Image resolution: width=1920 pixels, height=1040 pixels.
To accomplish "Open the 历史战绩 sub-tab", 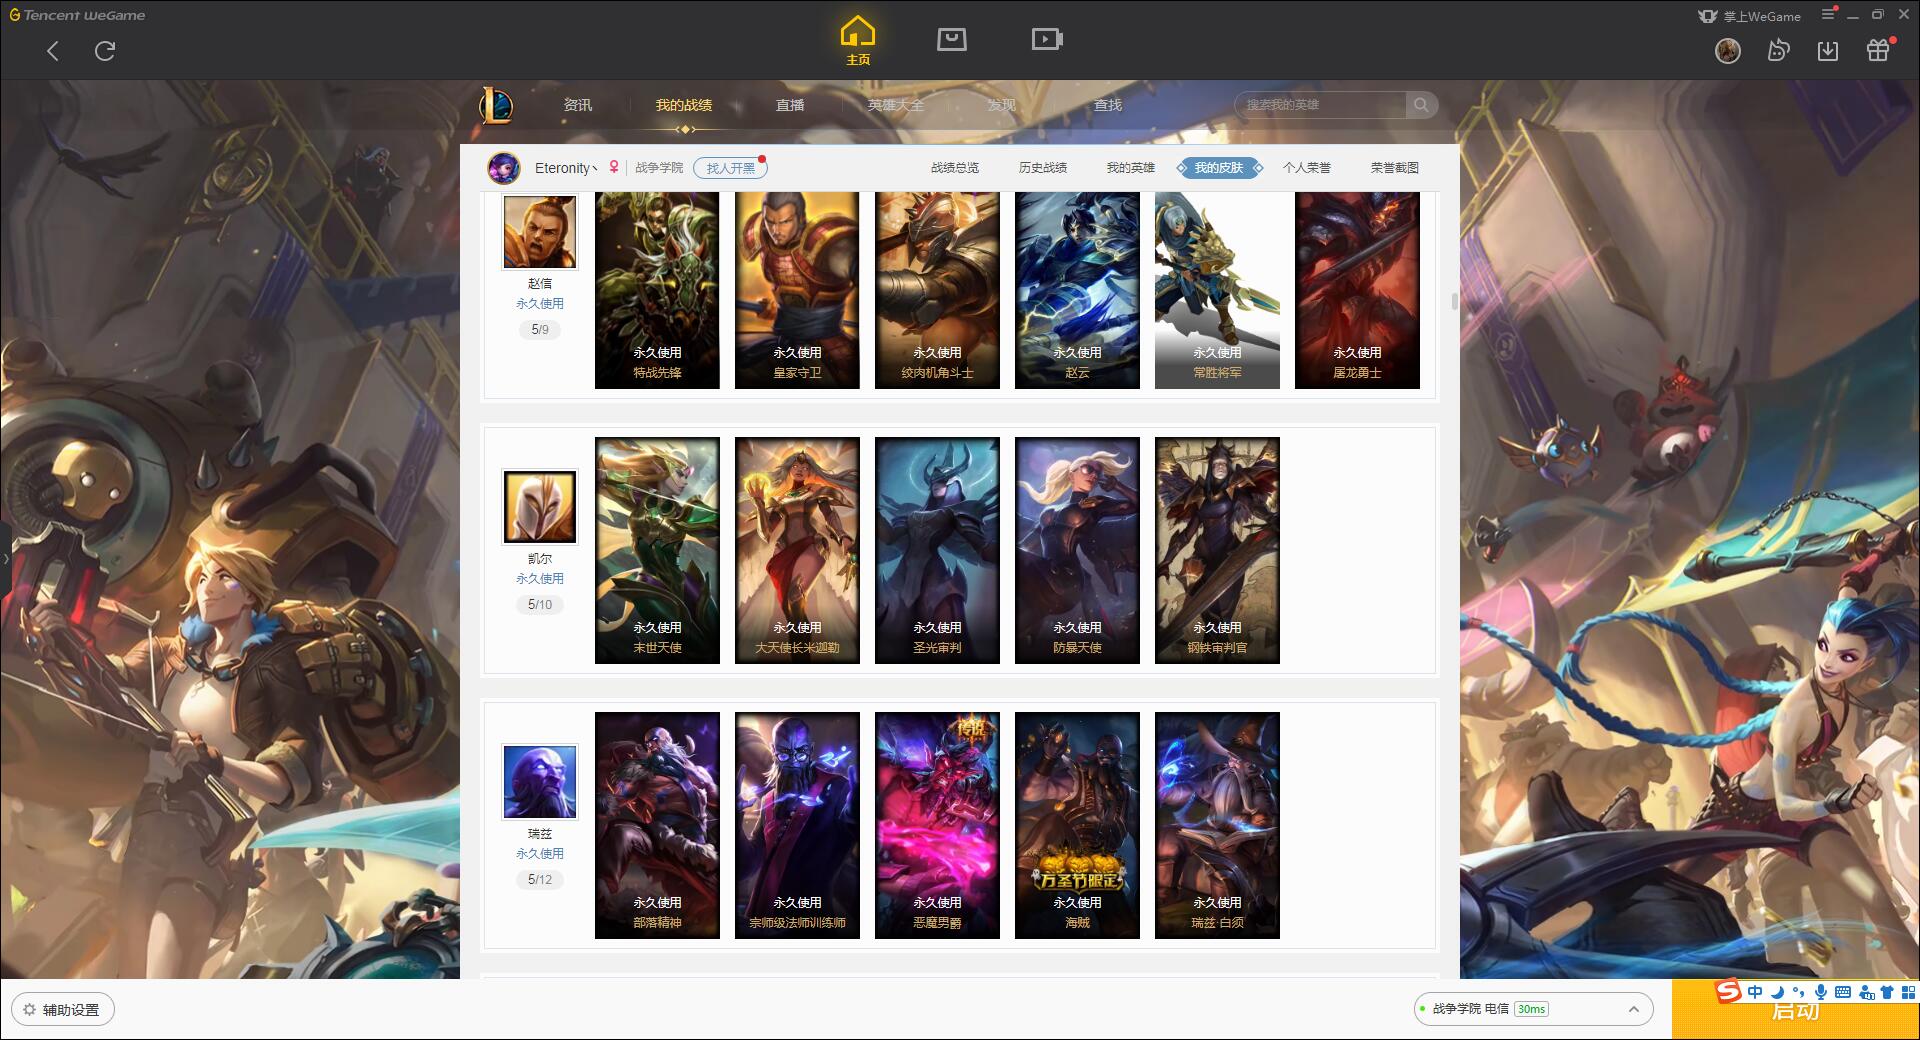I will [x=1043, y=168].
